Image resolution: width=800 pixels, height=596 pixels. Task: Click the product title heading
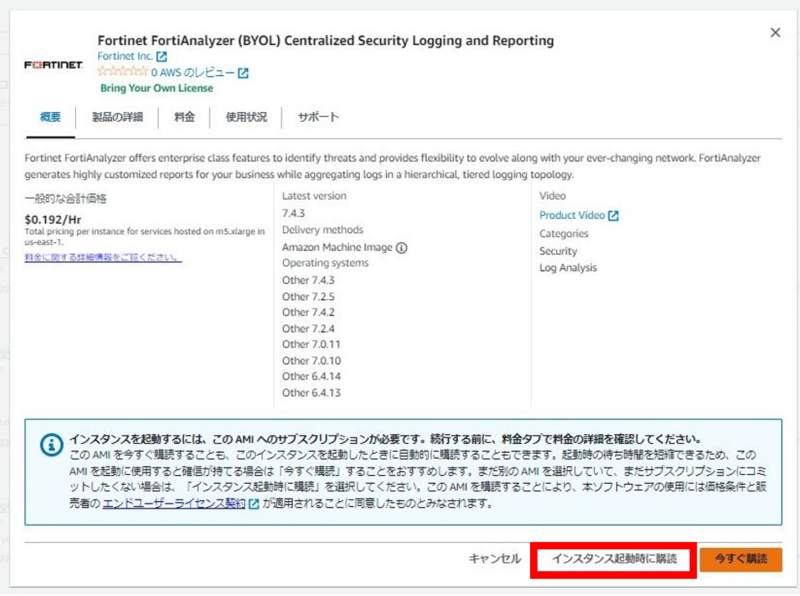[326, 40]
